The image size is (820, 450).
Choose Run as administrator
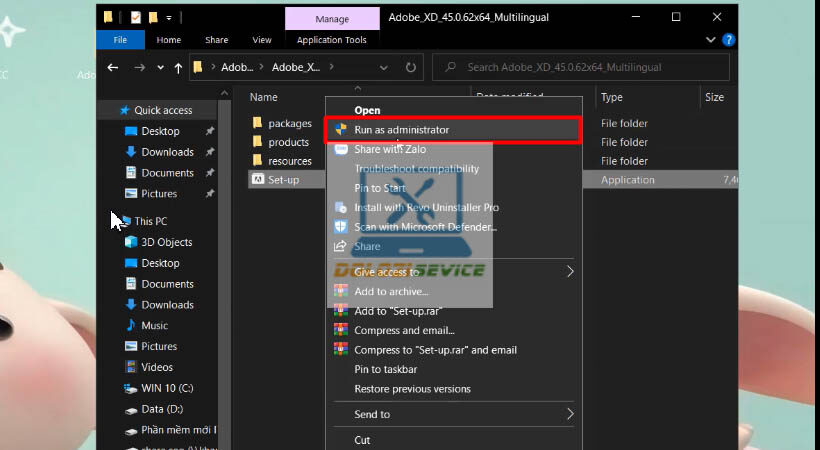(453, 130)
